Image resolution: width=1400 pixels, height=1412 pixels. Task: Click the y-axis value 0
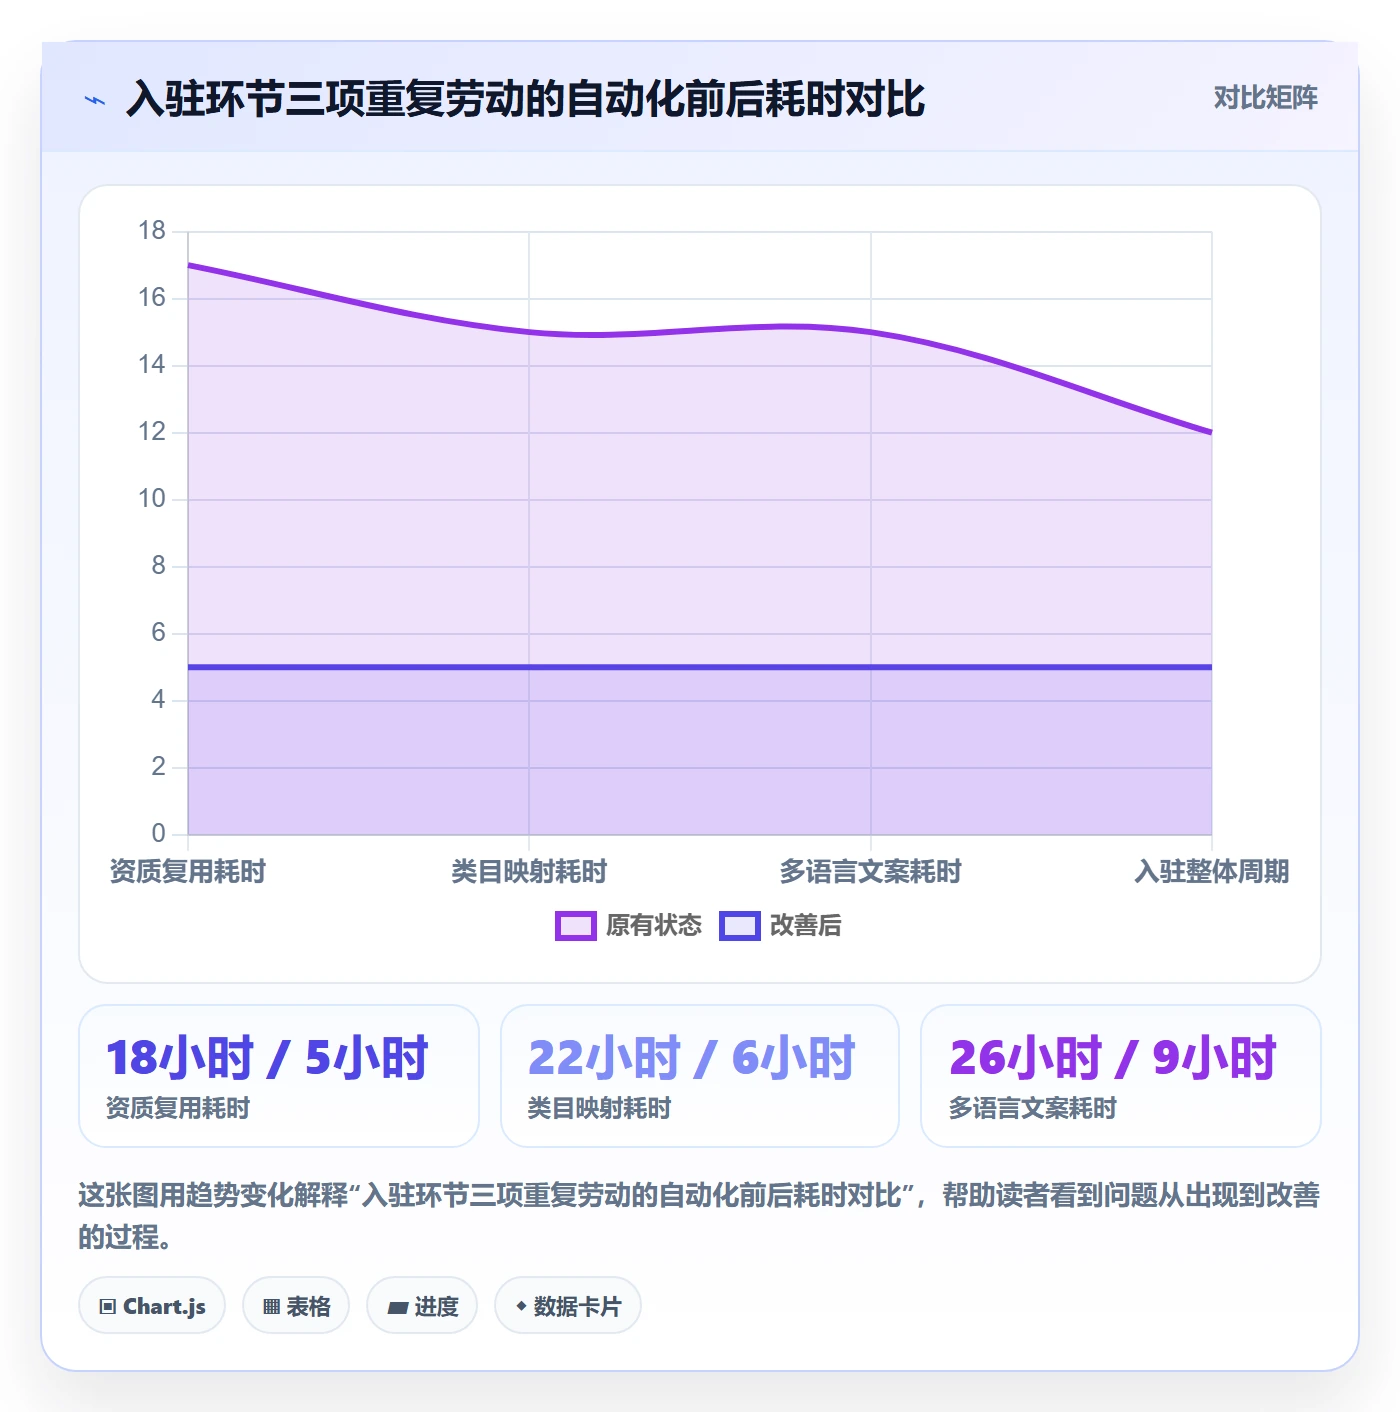pyautogui.click(x=158, y=834)
